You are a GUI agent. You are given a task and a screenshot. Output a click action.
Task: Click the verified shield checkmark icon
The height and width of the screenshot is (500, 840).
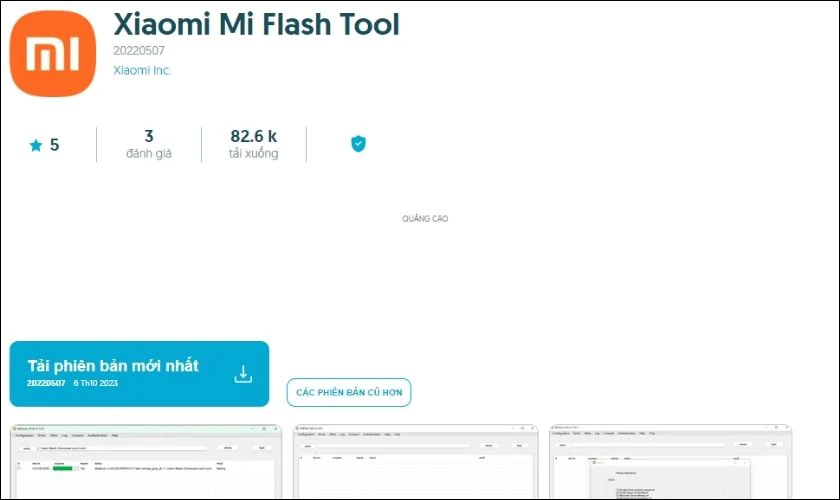coord(358,144)
